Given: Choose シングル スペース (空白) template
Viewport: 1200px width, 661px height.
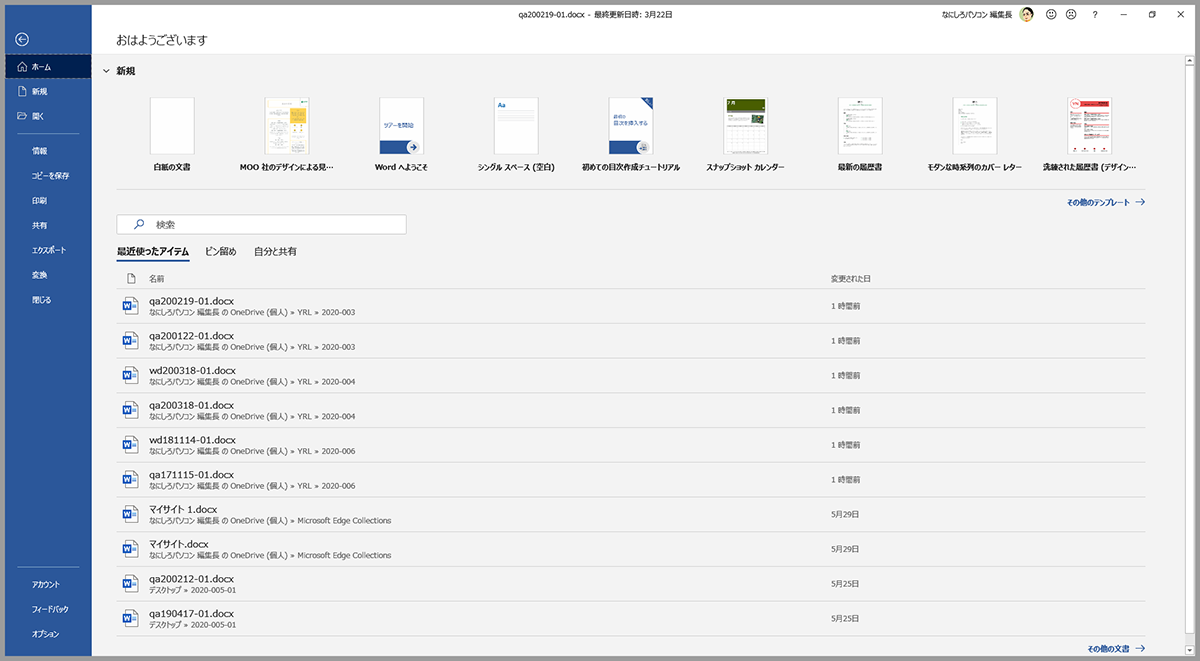Looking at the screenshot, I should (516, 135).
